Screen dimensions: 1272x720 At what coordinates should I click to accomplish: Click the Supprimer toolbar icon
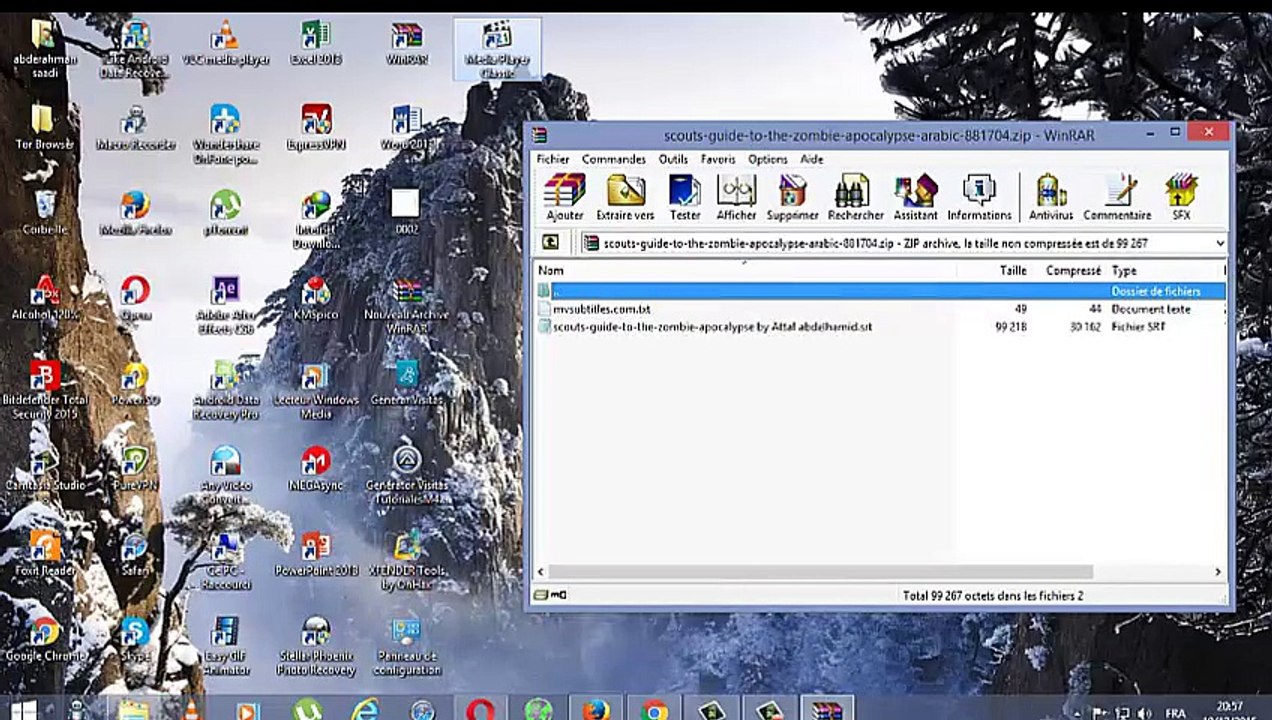tap(793, 197)
